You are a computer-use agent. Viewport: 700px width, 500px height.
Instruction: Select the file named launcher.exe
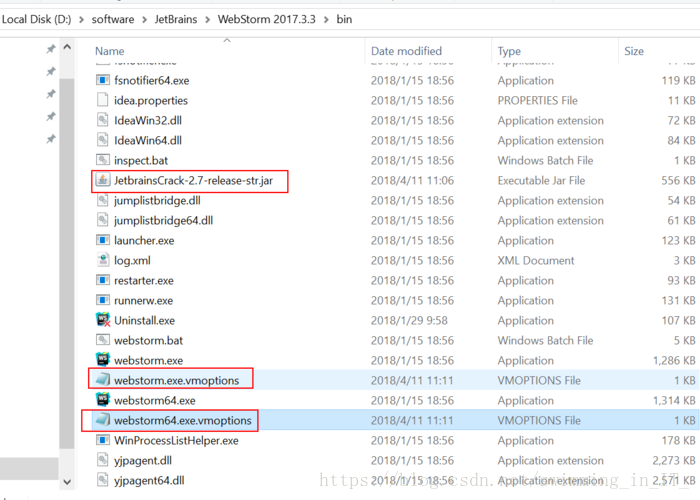tap(144, 240)
